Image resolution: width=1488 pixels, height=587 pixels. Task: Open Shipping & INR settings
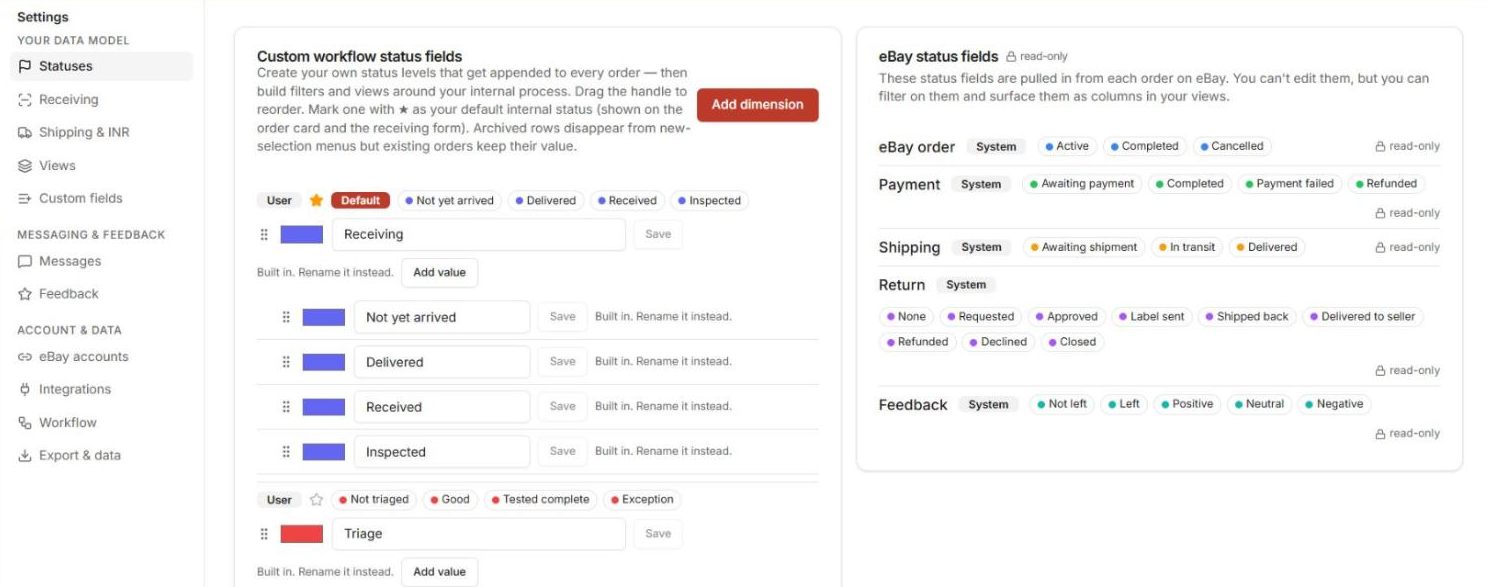click(x=102, y=132)
